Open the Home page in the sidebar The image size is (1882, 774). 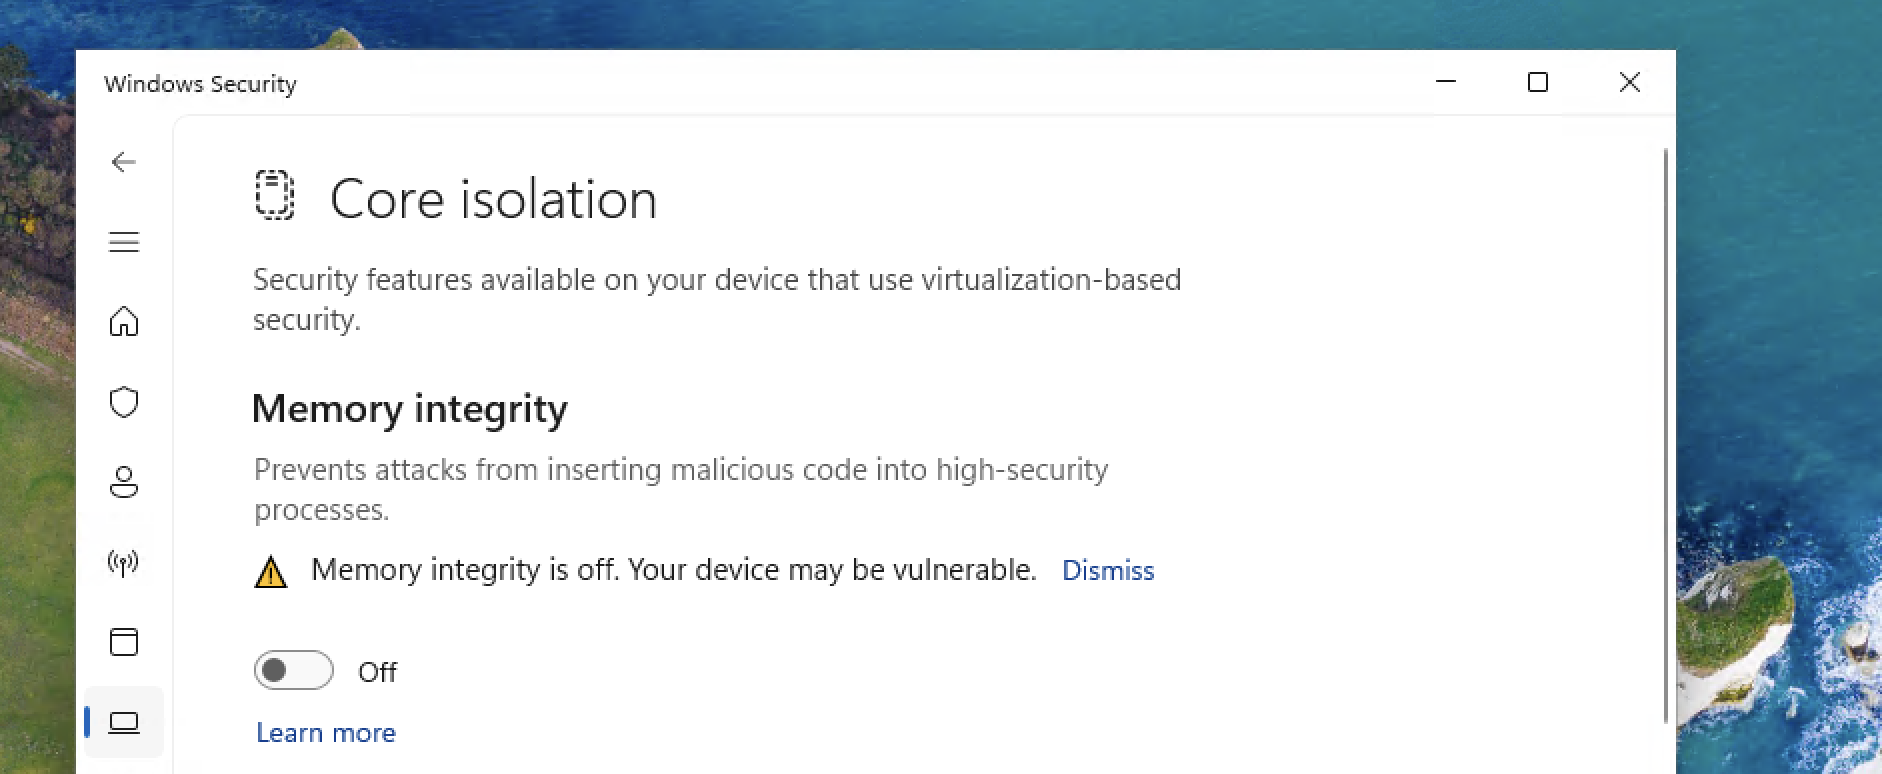click(124, 322)
